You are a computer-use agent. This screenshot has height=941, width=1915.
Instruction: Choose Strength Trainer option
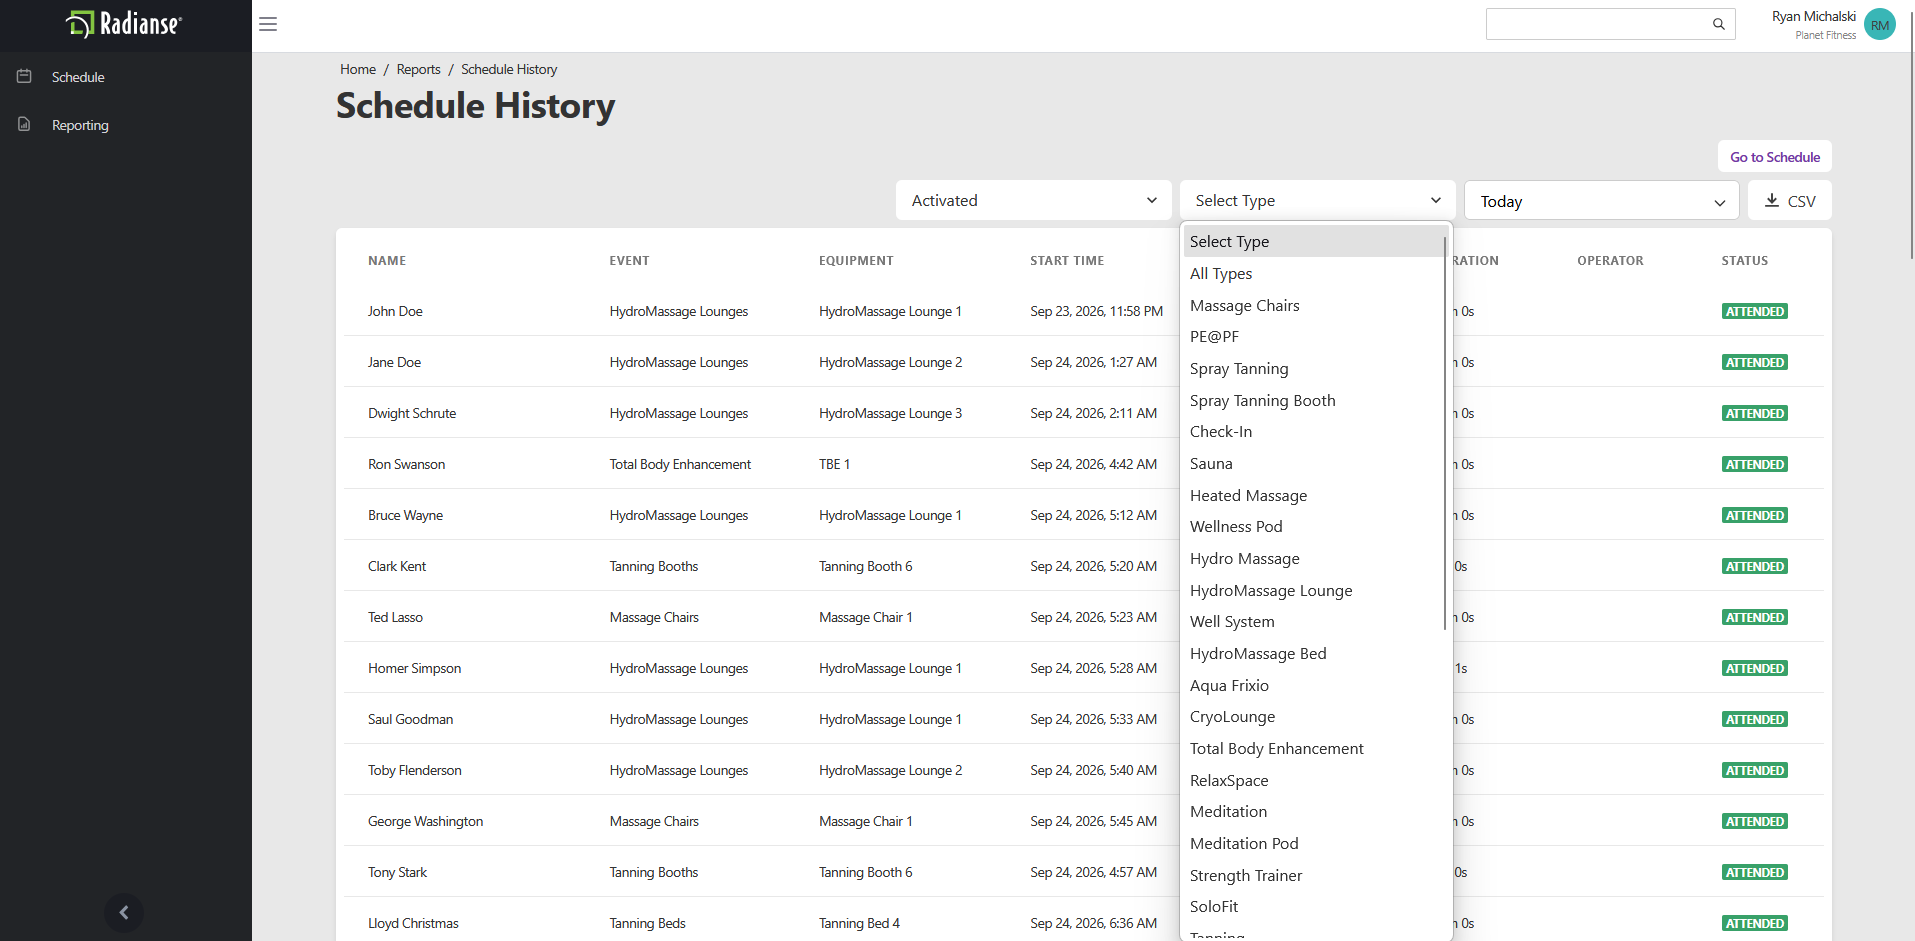point(1314,875)
